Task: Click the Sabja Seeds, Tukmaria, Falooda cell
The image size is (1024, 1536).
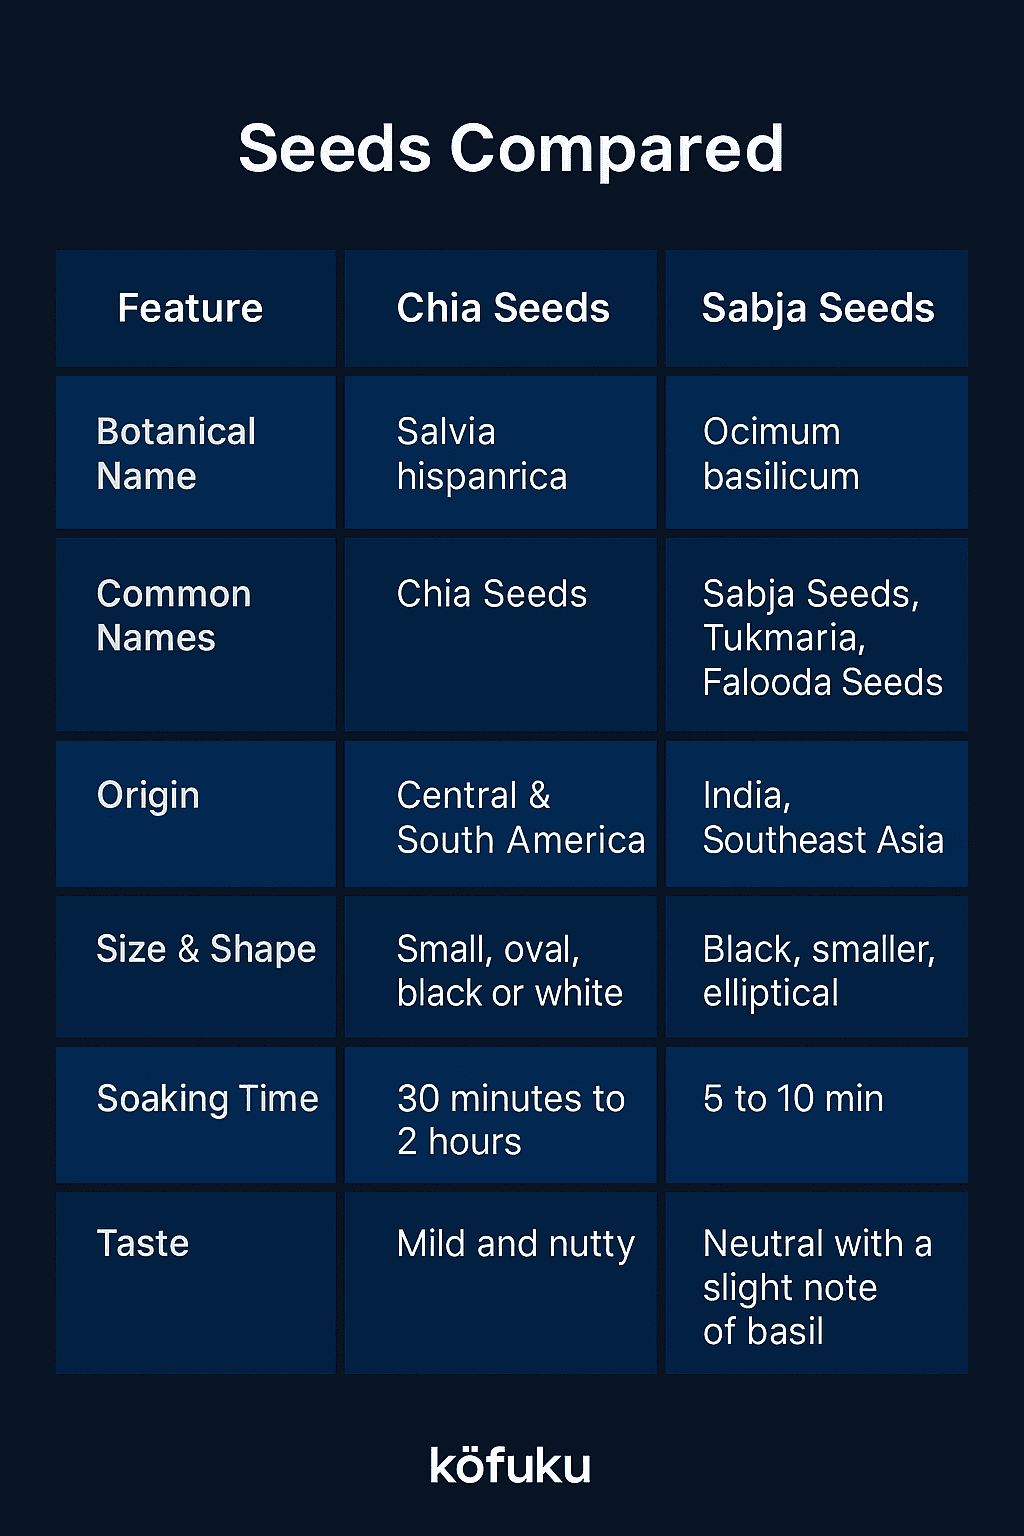Action: coord(817,635)
